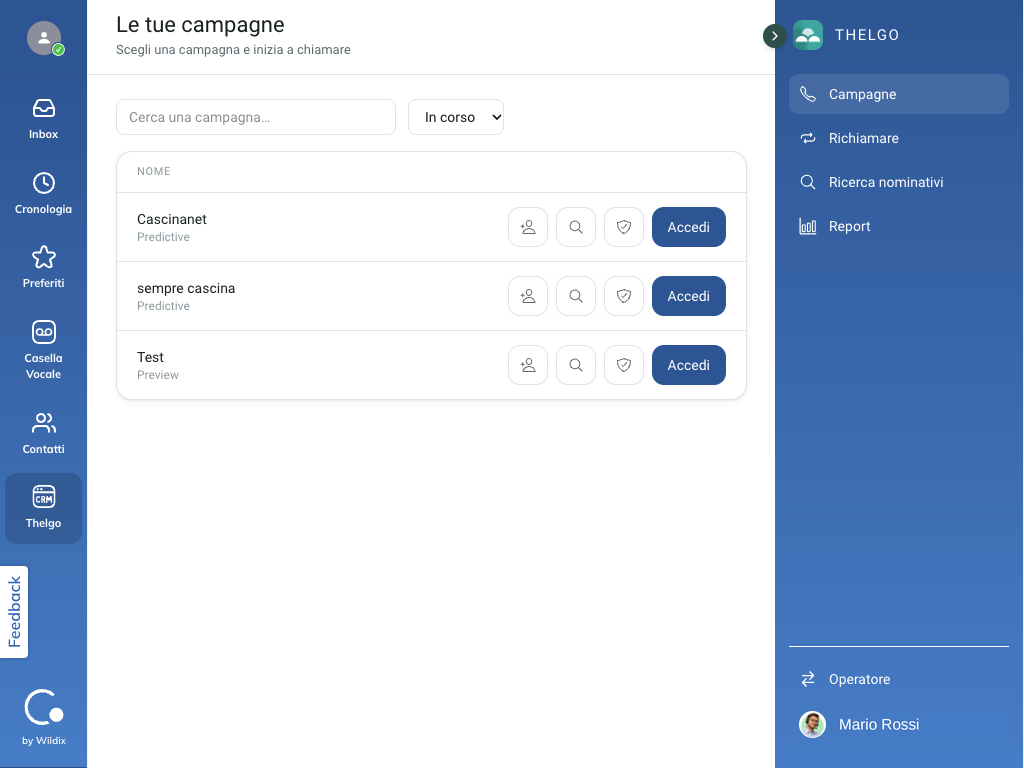This screenshot has height=768, width=1024.
Task: Click the green online status badge
Action: point(58,50)
